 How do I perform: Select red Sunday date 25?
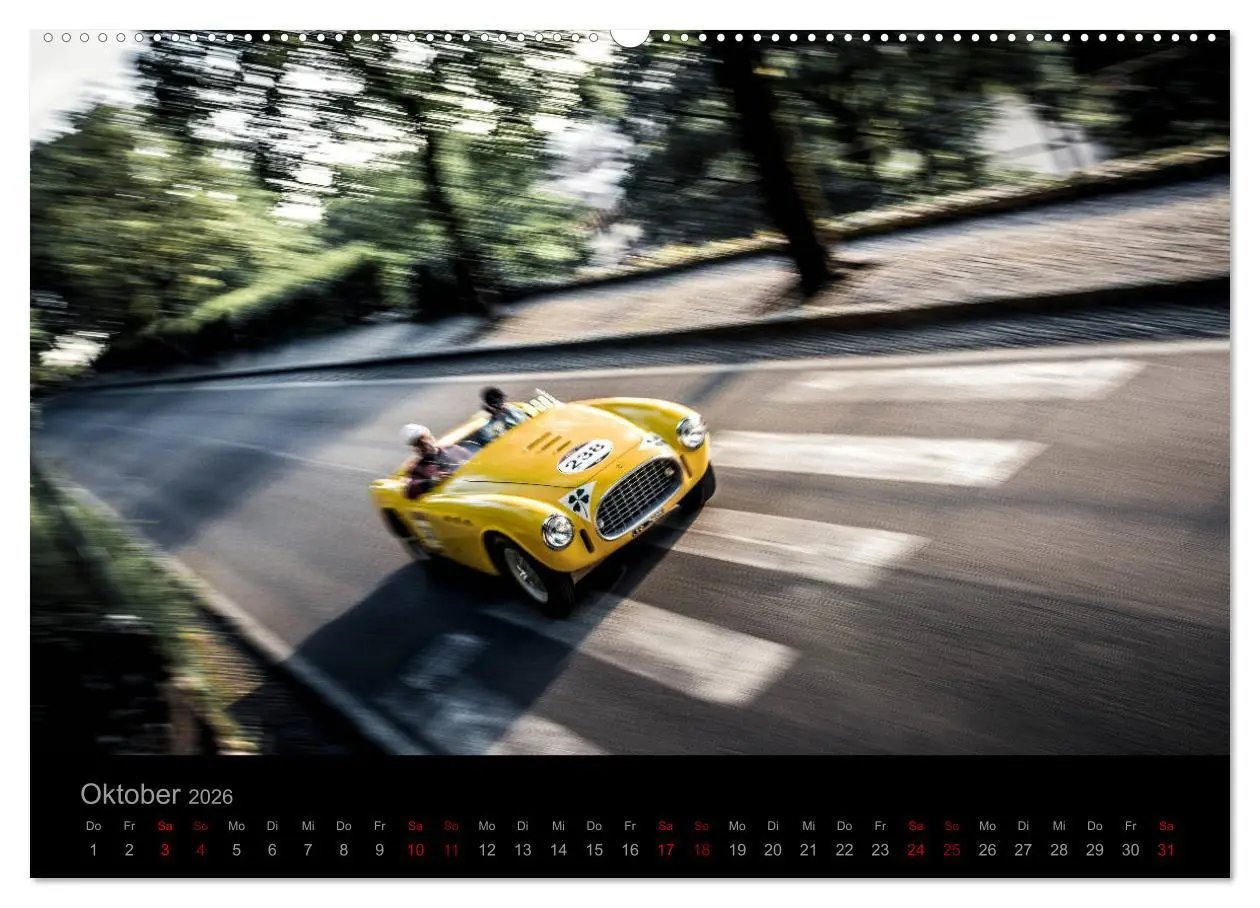point(952,850)
